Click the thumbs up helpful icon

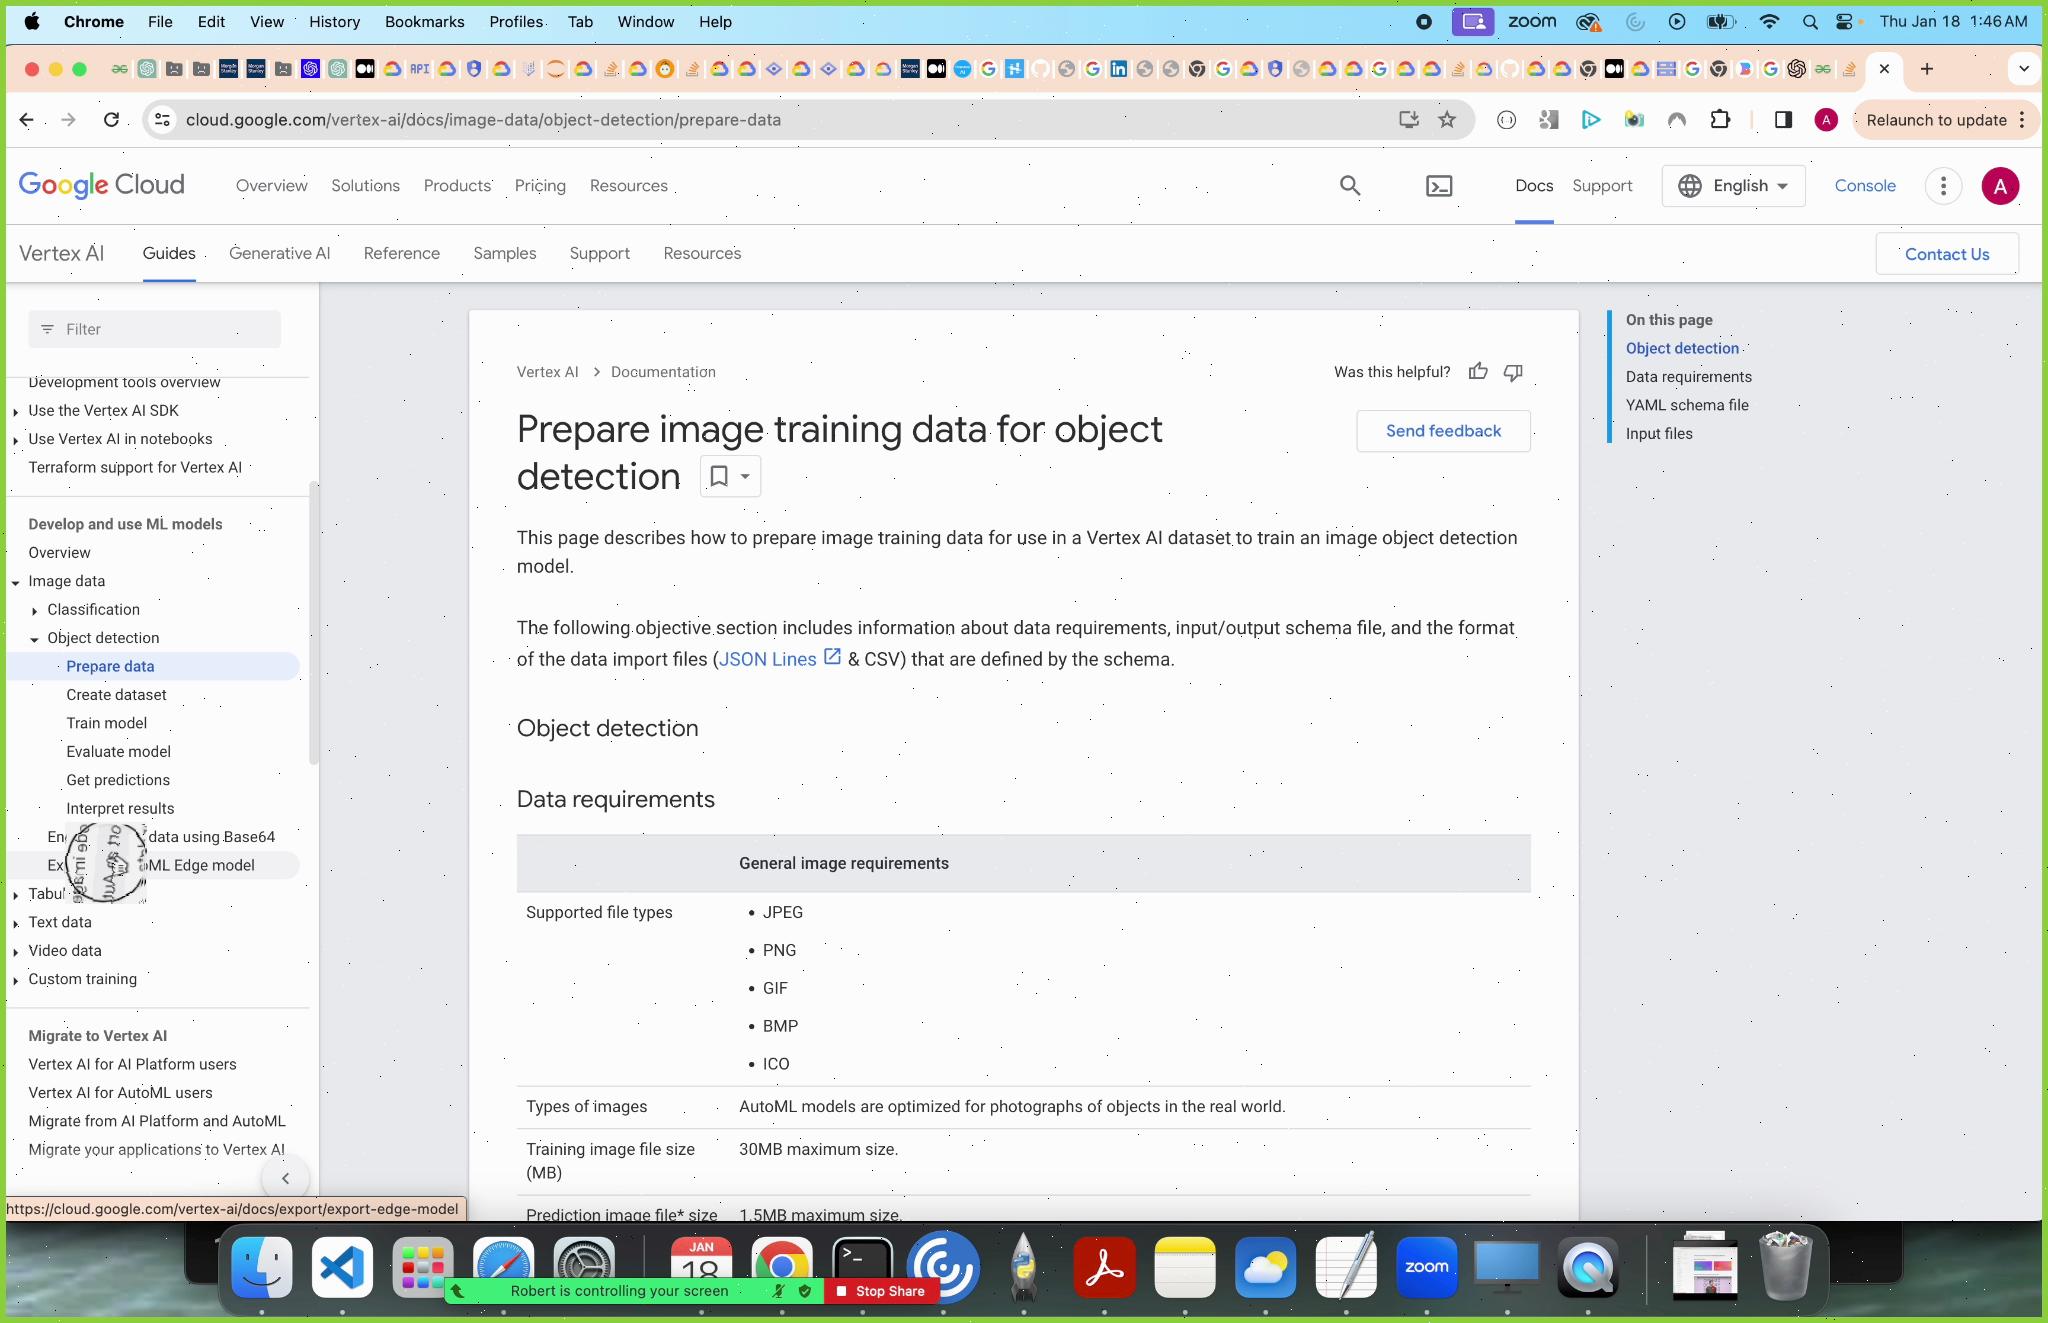(x=1478, y=372)
